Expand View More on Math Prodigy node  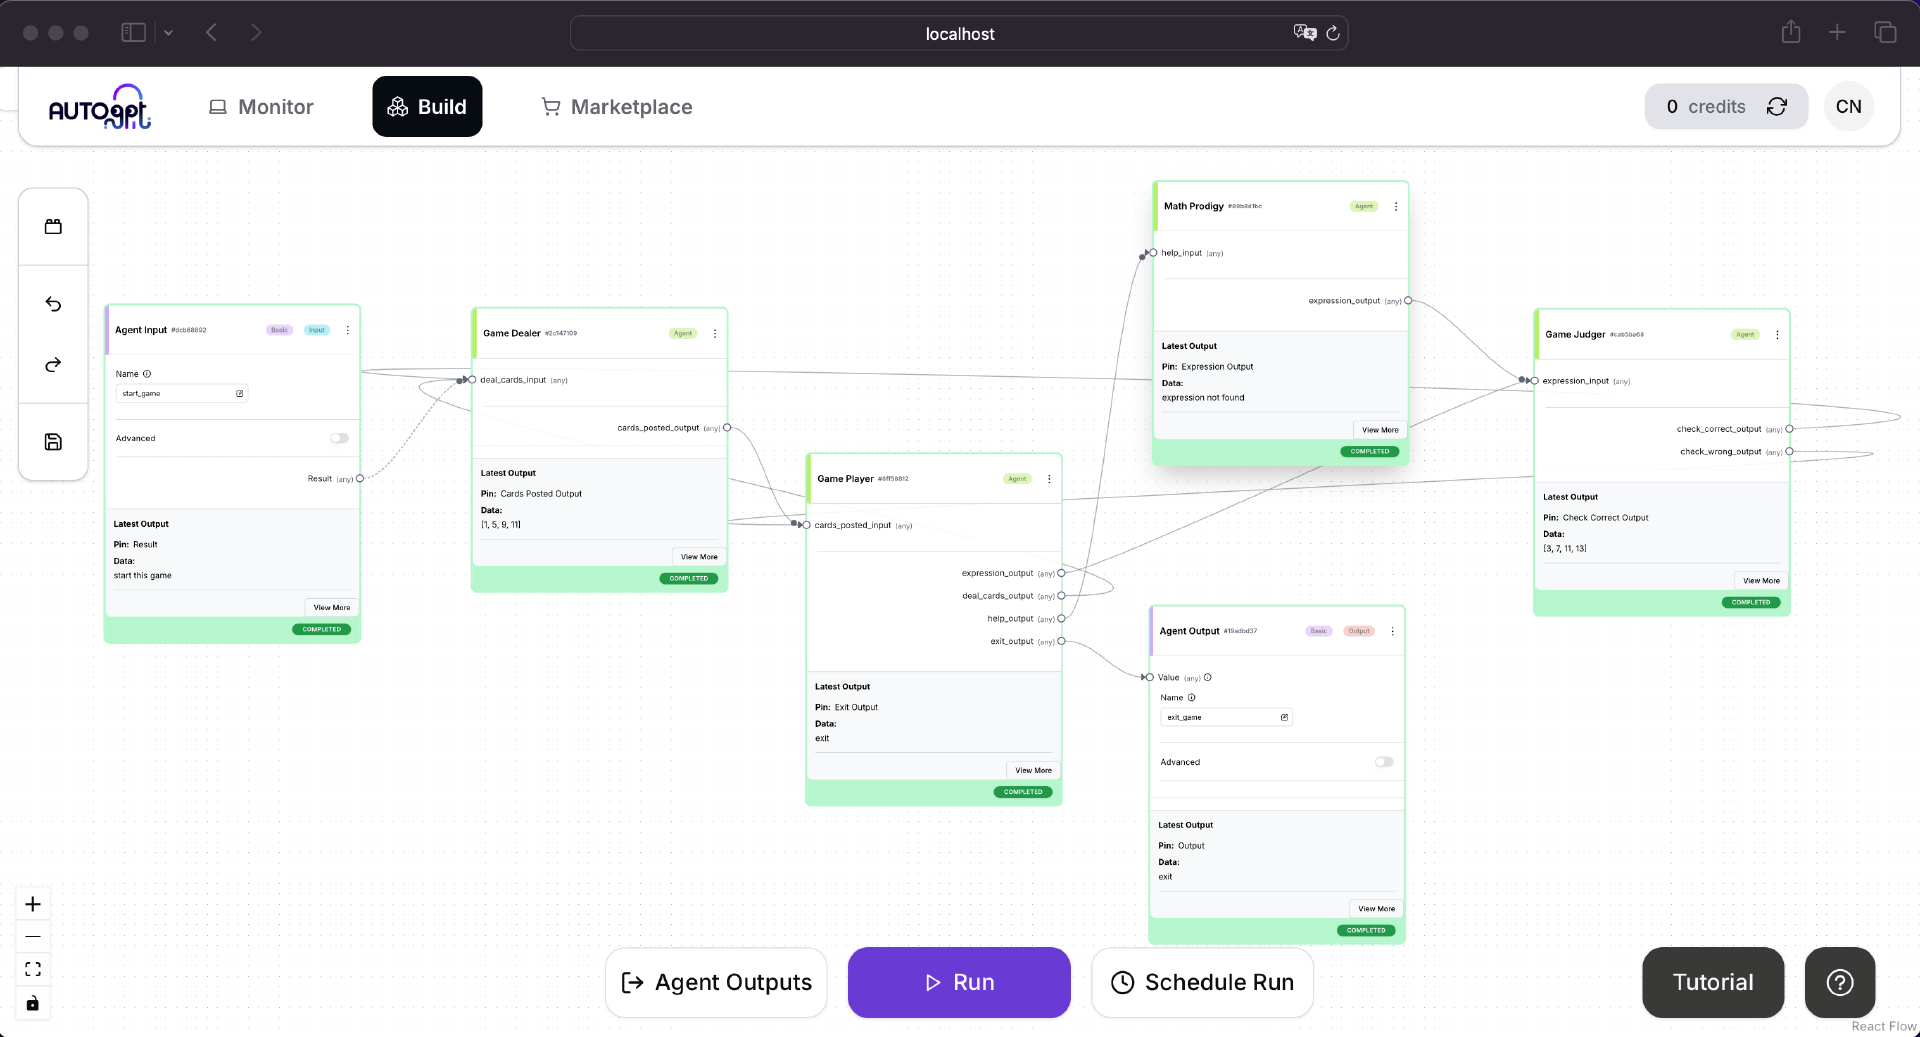tap(1380, 430)
